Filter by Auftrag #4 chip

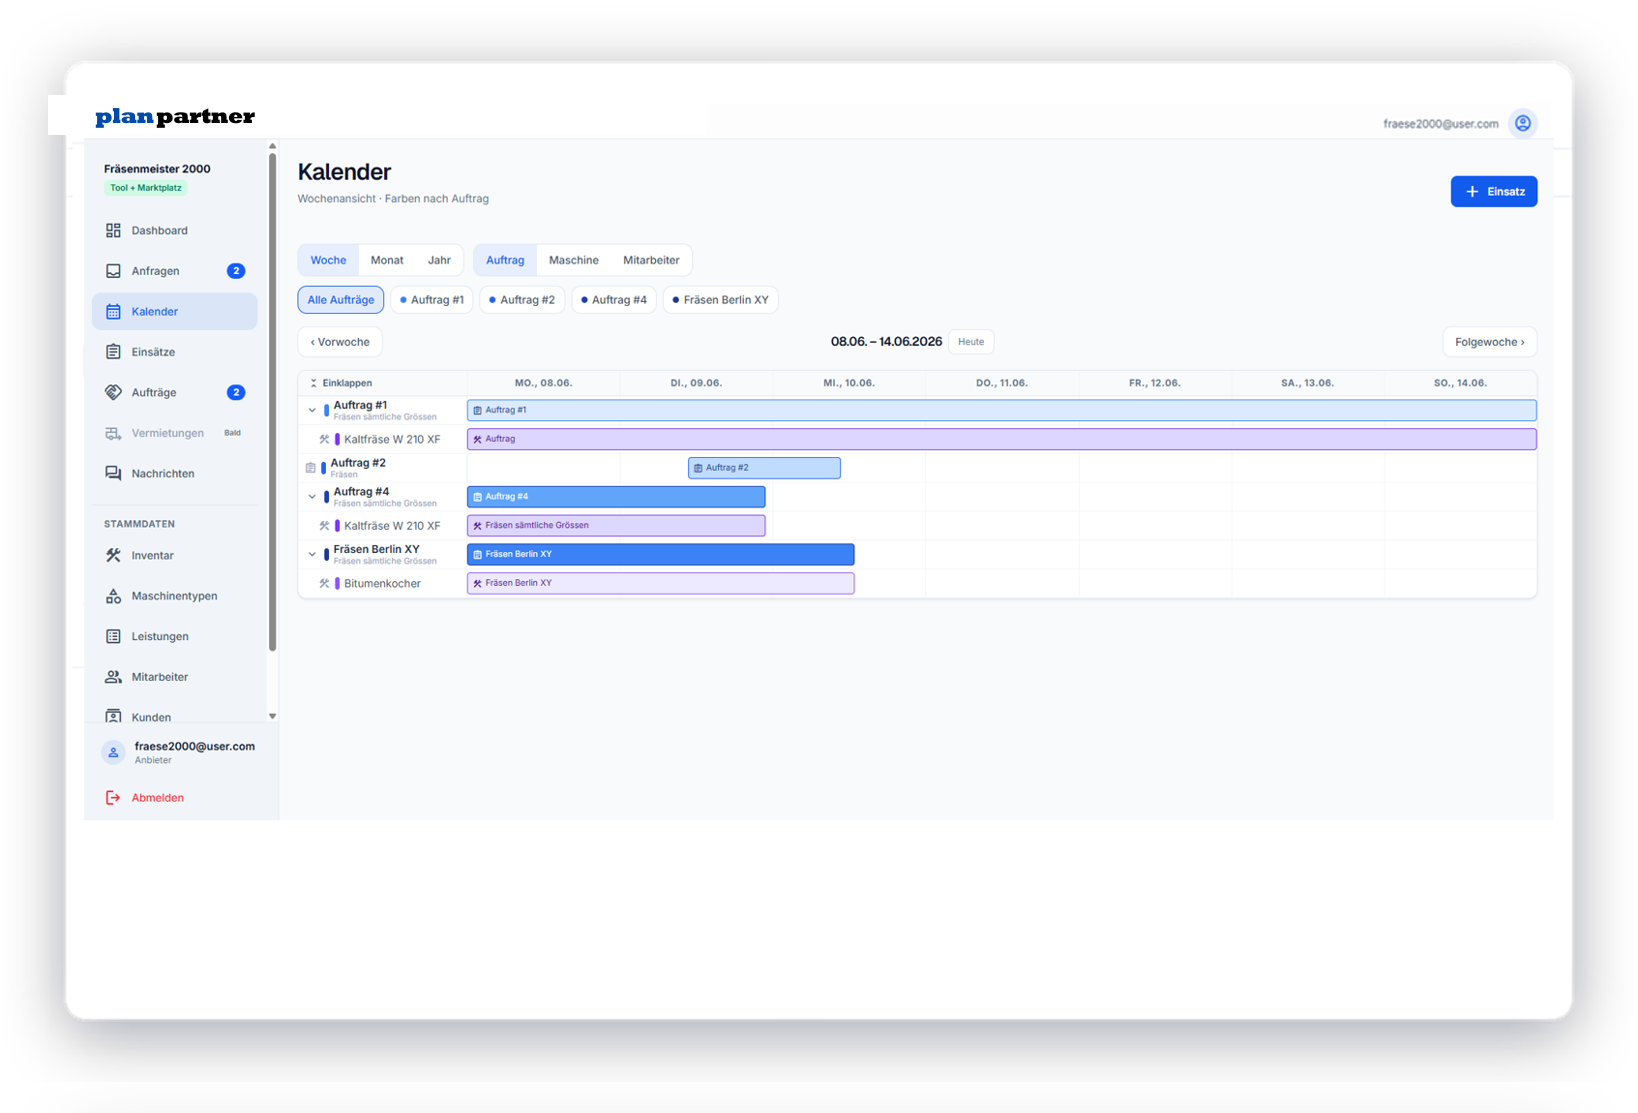click(x=614, y=300)
